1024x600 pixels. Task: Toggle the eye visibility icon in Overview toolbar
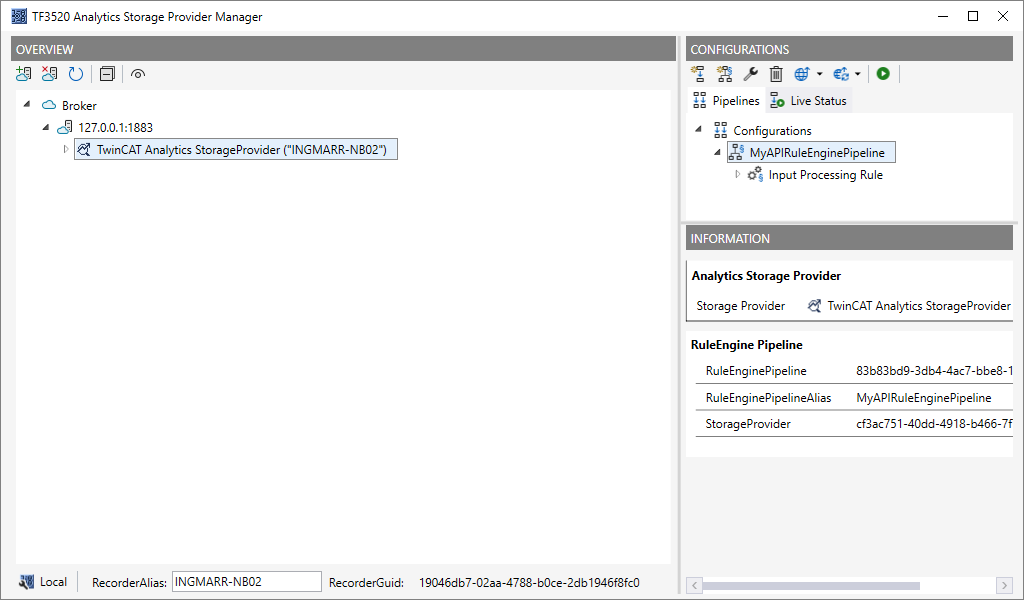[x=138, y=74]
